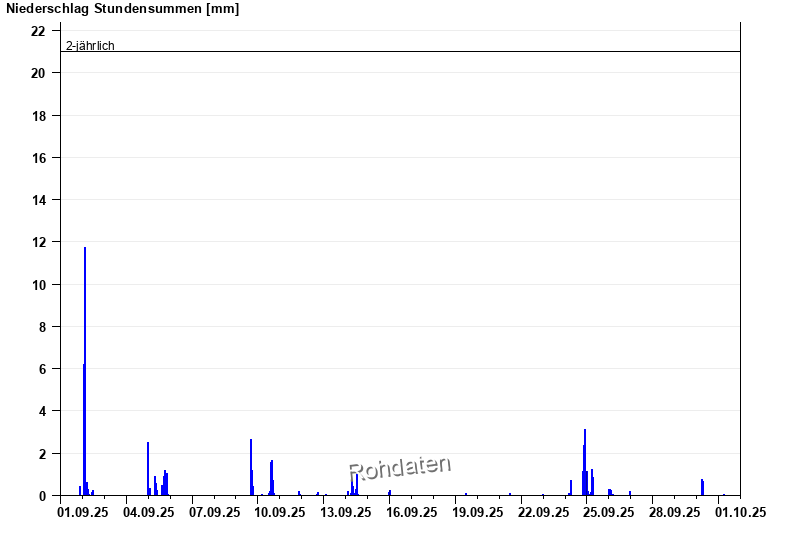The height and width of the screenshot is (550, 800).
Task: Select the 25.09.25 date label
Action: pos(609,512)
